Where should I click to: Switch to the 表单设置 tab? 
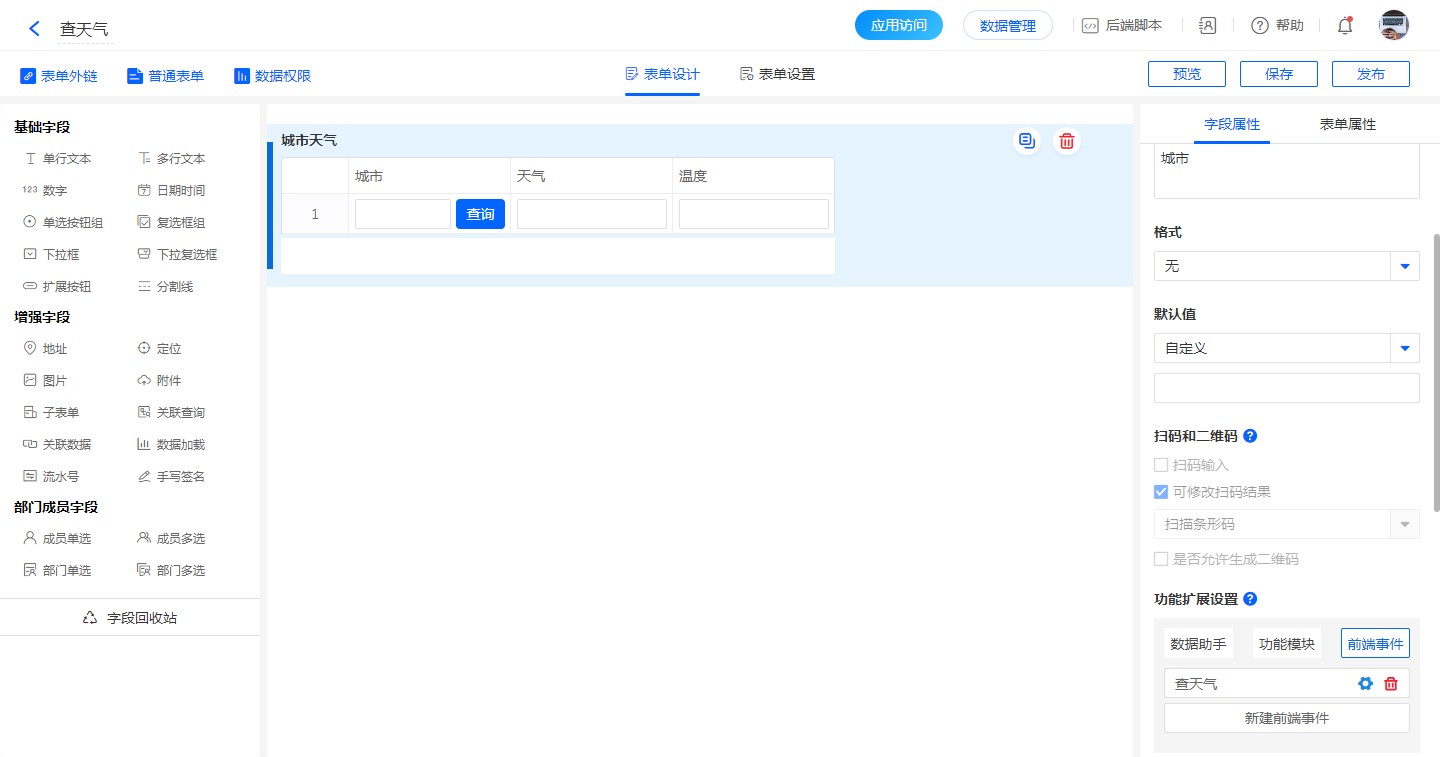tap(777, 74)
